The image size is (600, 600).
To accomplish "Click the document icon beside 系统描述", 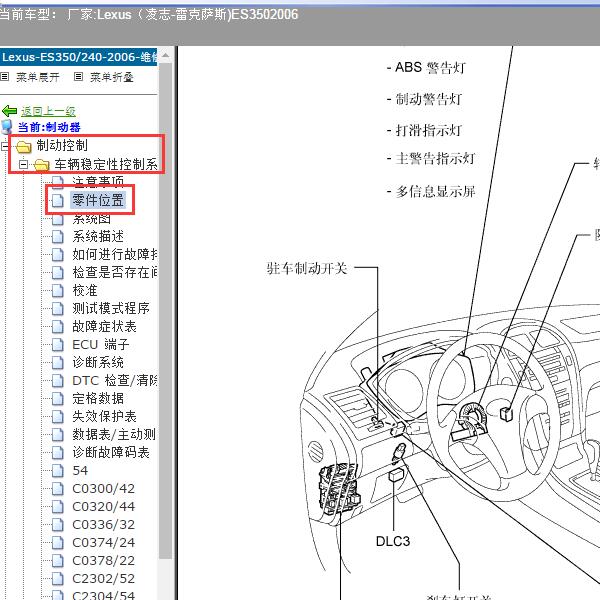I will [x=58, y=236].
